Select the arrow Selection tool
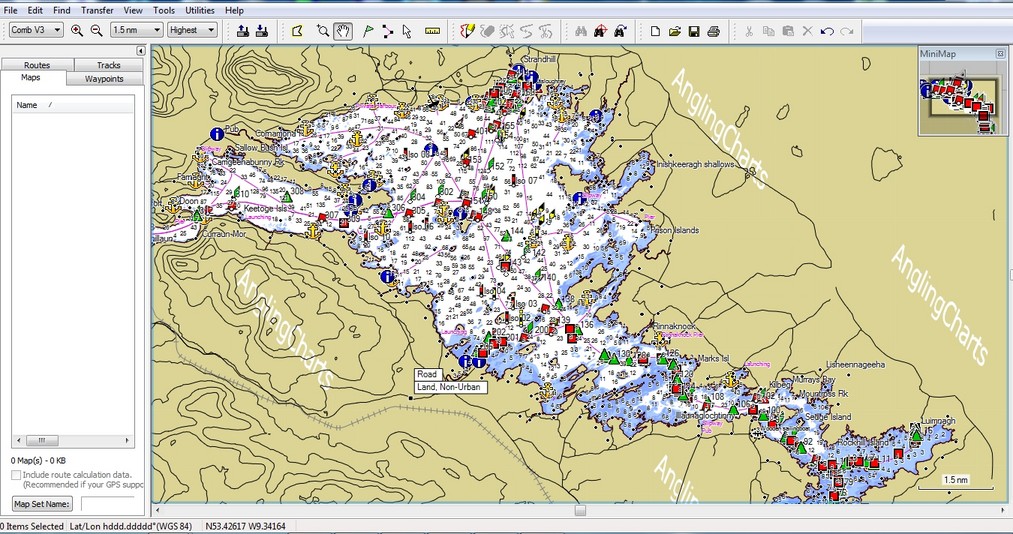The width and height of the screenshot is (1013, 534). point(406,30)
